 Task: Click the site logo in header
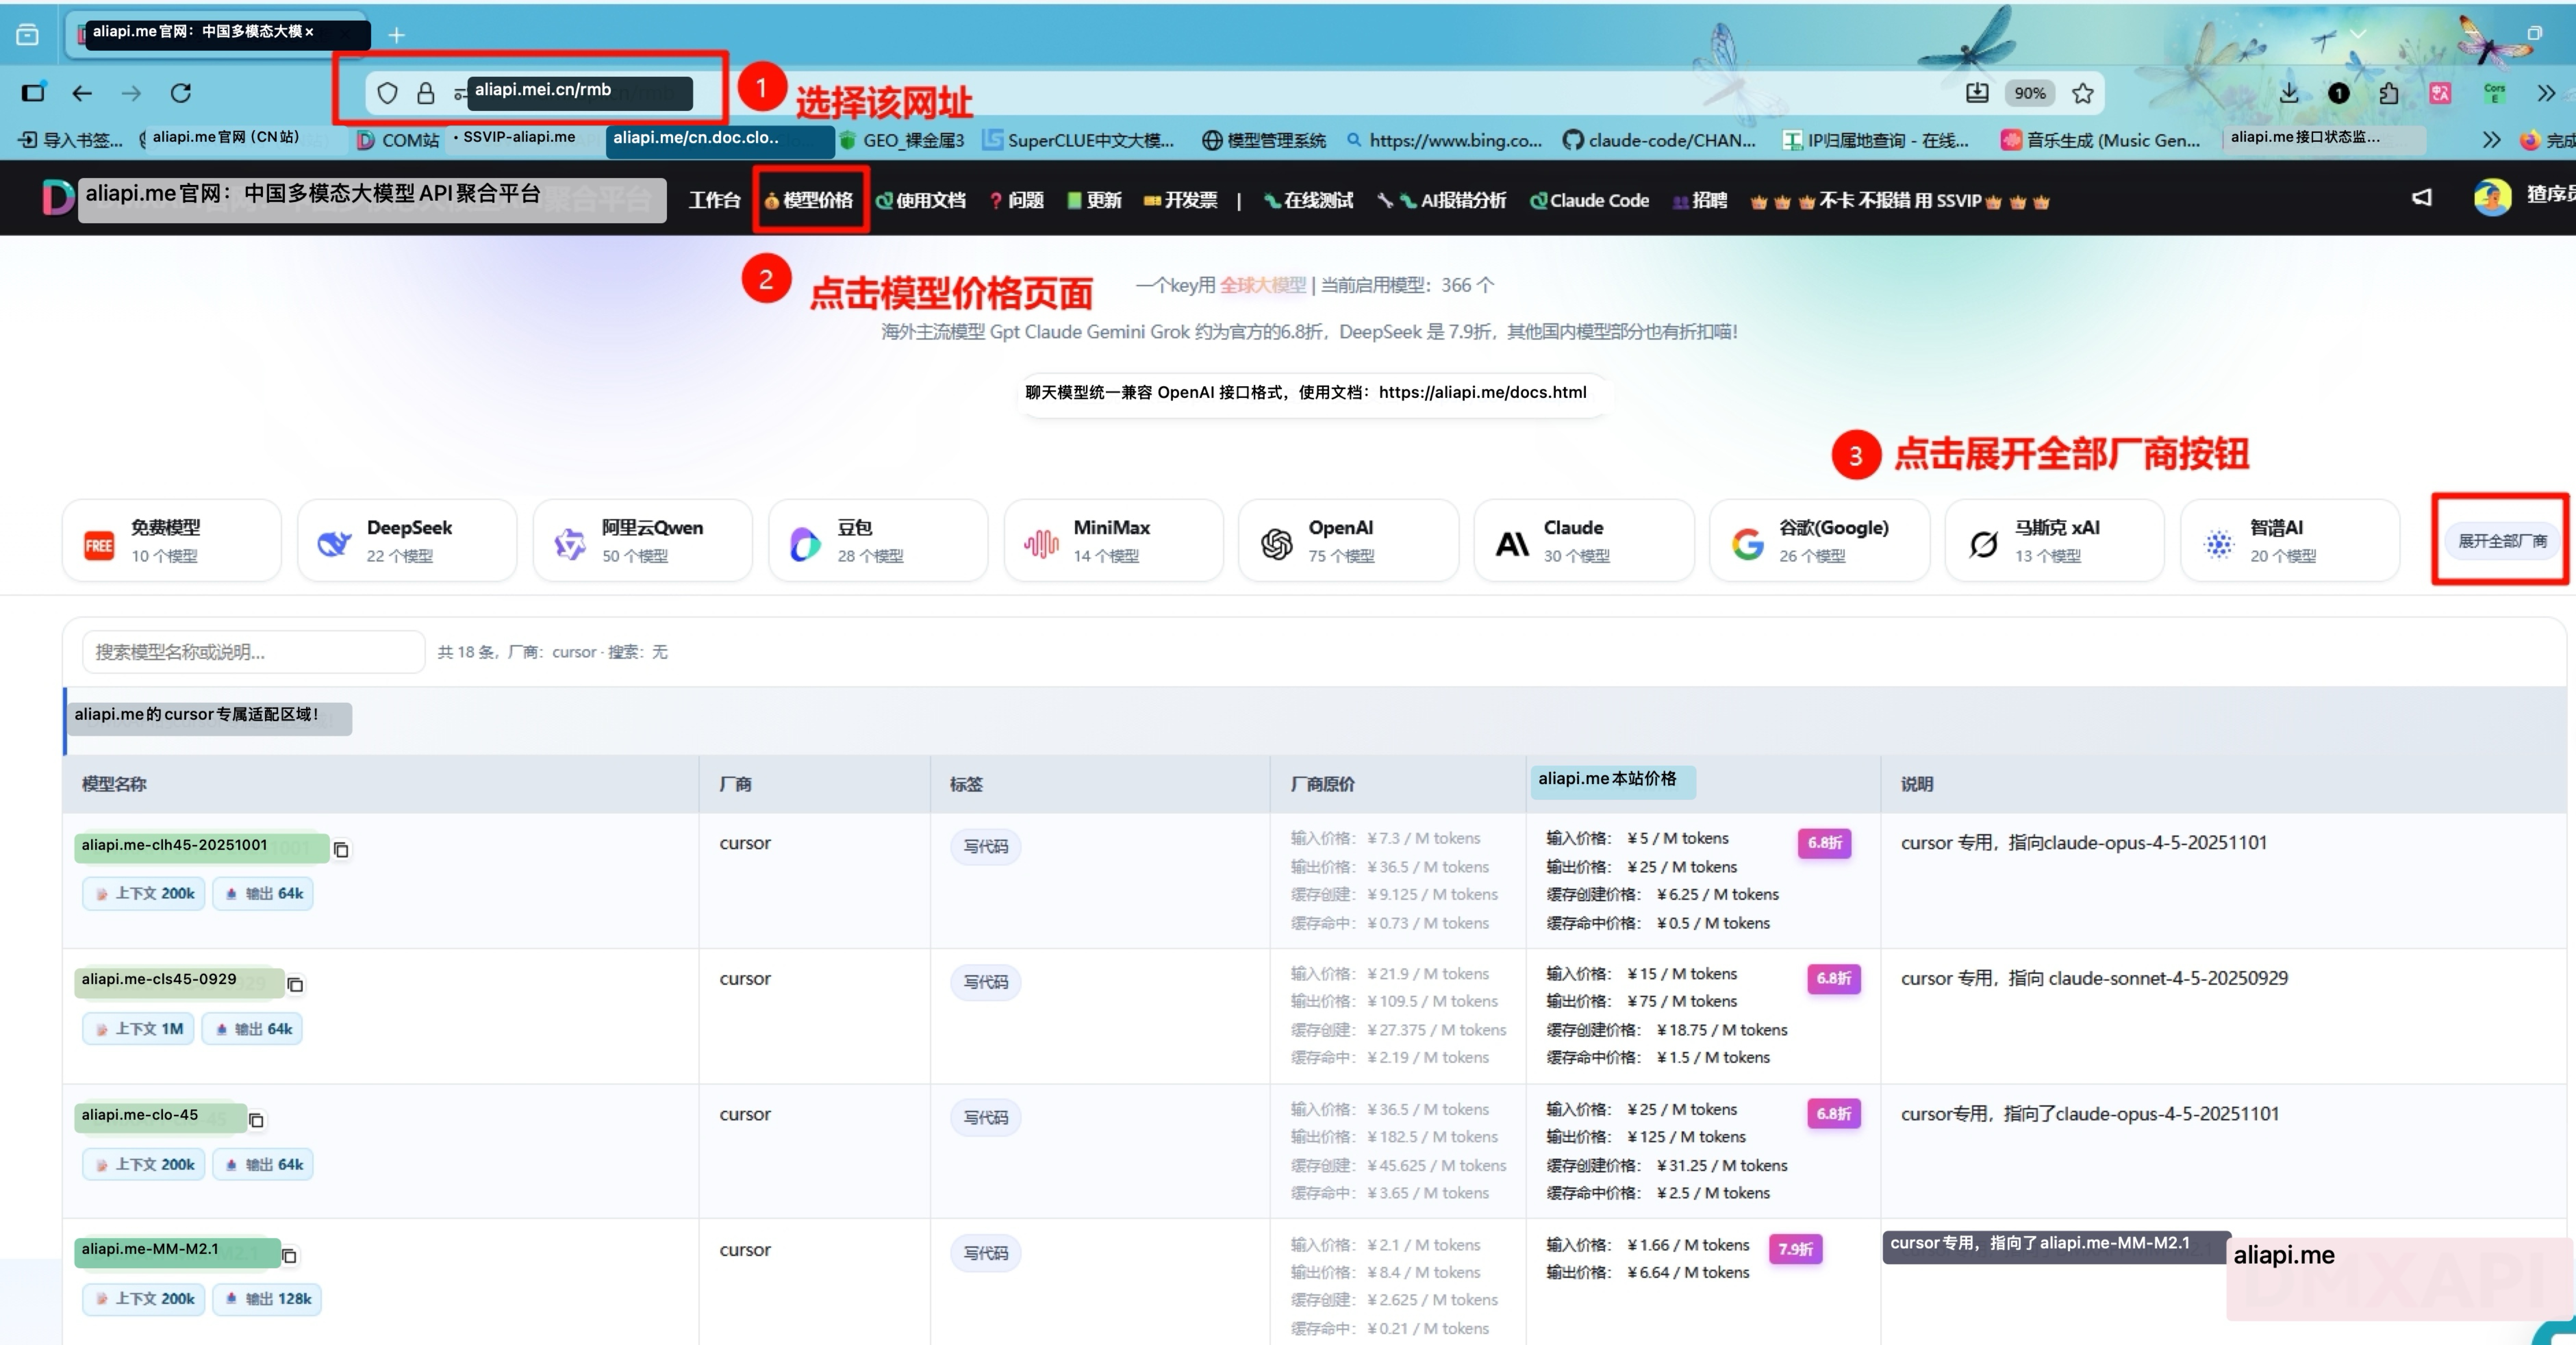point(58,198)
